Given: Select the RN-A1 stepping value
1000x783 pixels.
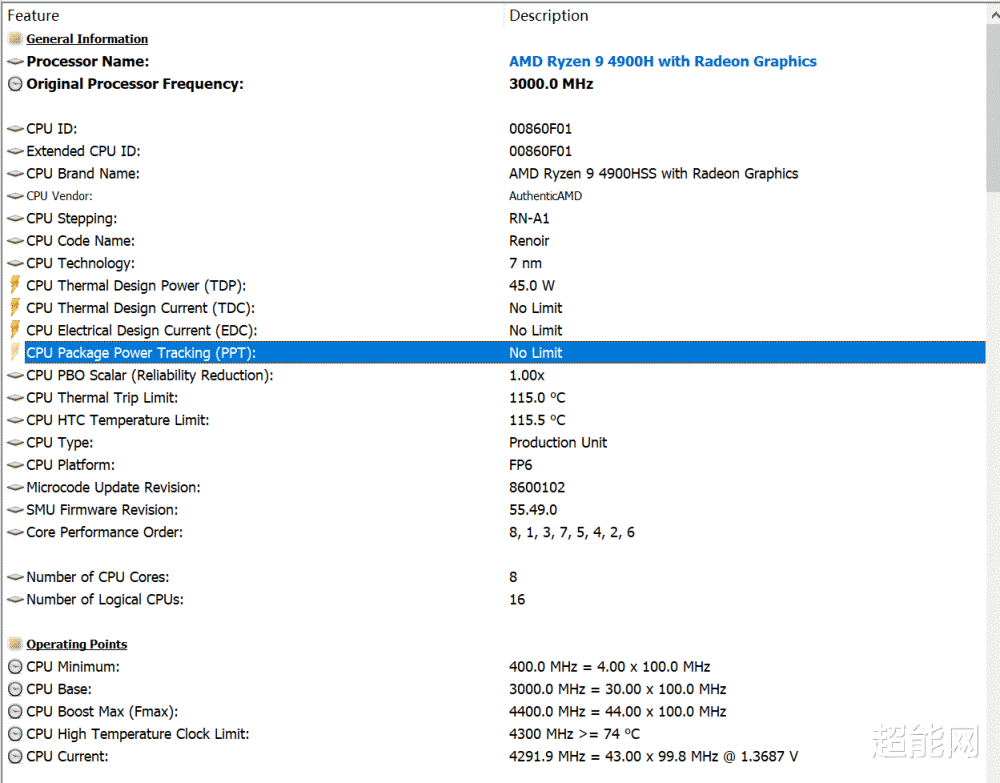Looking at the screenshot, I should [x=529, y=218].
